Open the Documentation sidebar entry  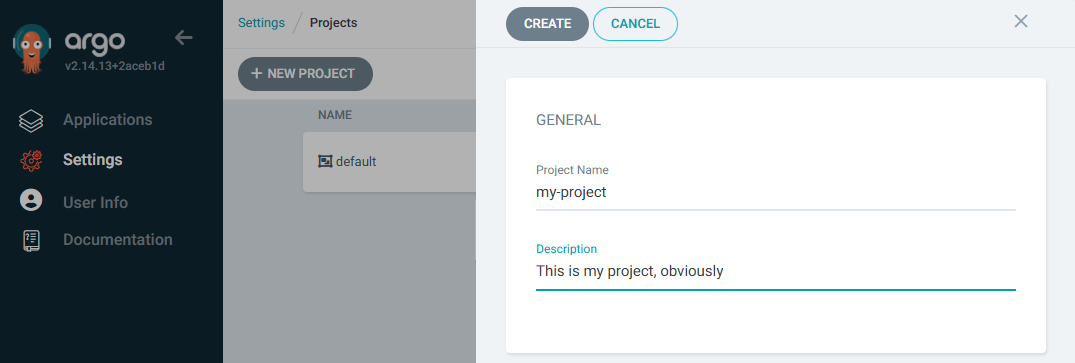(118, 239)
